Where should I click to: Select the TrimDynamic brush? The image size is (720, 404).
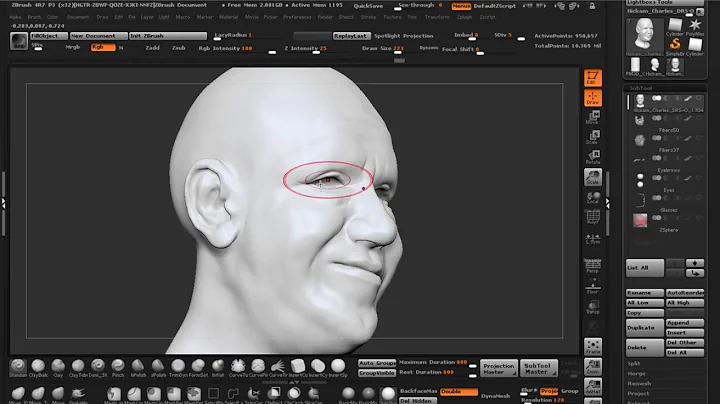[x=178, y=368]
